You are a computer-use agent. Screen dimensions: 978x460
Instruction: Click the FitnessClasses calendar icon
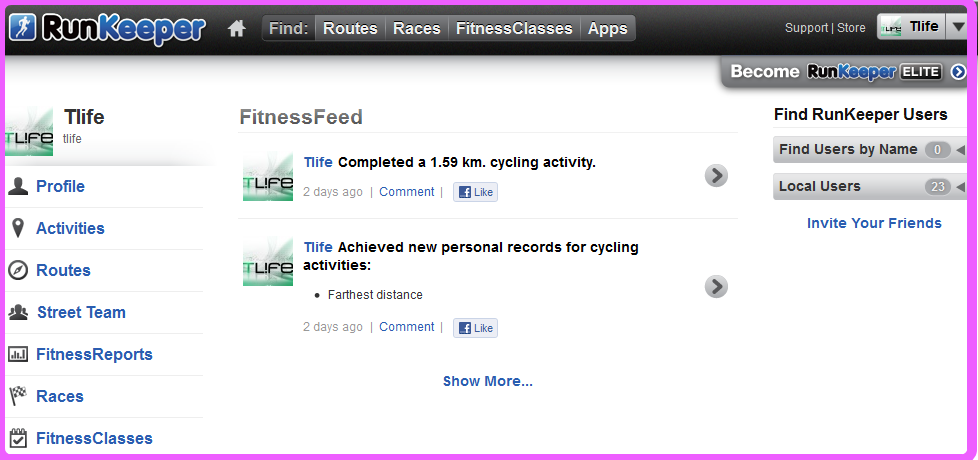[18, 438]
